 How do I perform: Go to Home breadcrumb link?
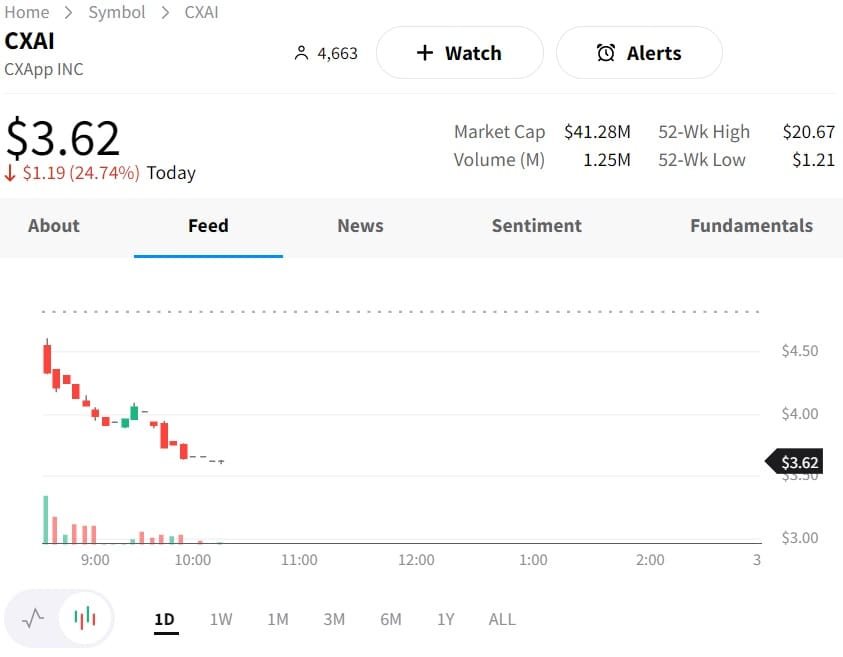tap(27, 12)
